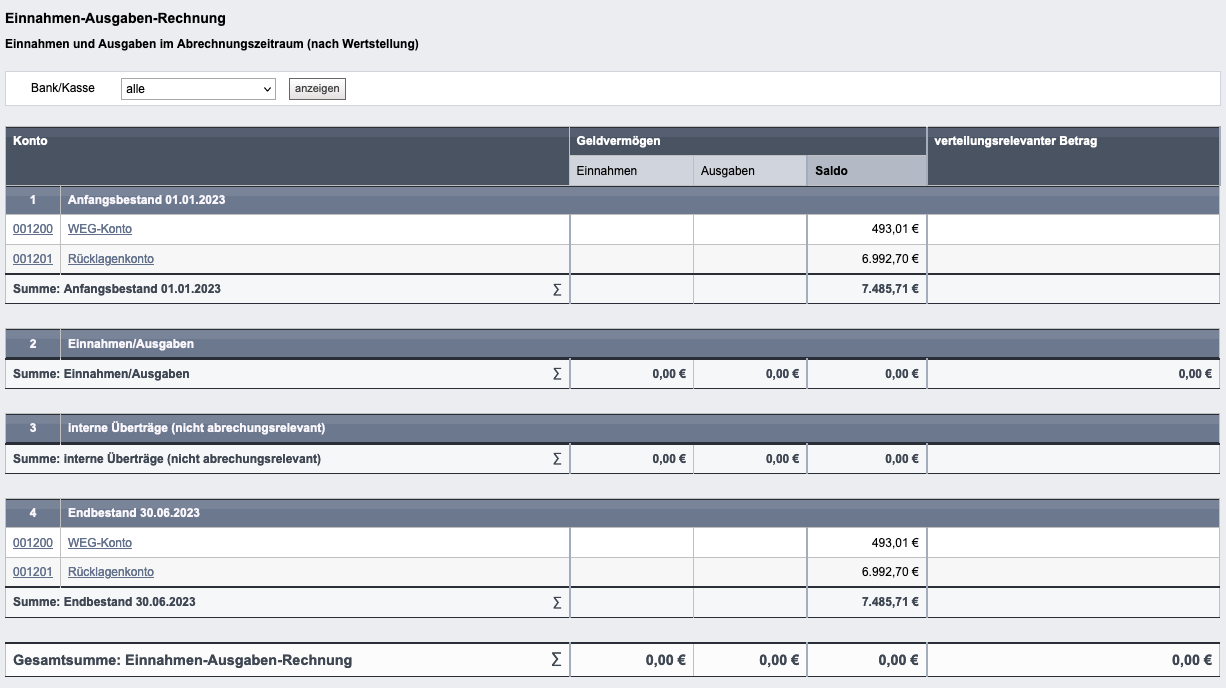Viewport: 1226px width, 688px height.
Task: Open the Bank/Kasse dropdown showing alle
Action: [x=198, y=89]
